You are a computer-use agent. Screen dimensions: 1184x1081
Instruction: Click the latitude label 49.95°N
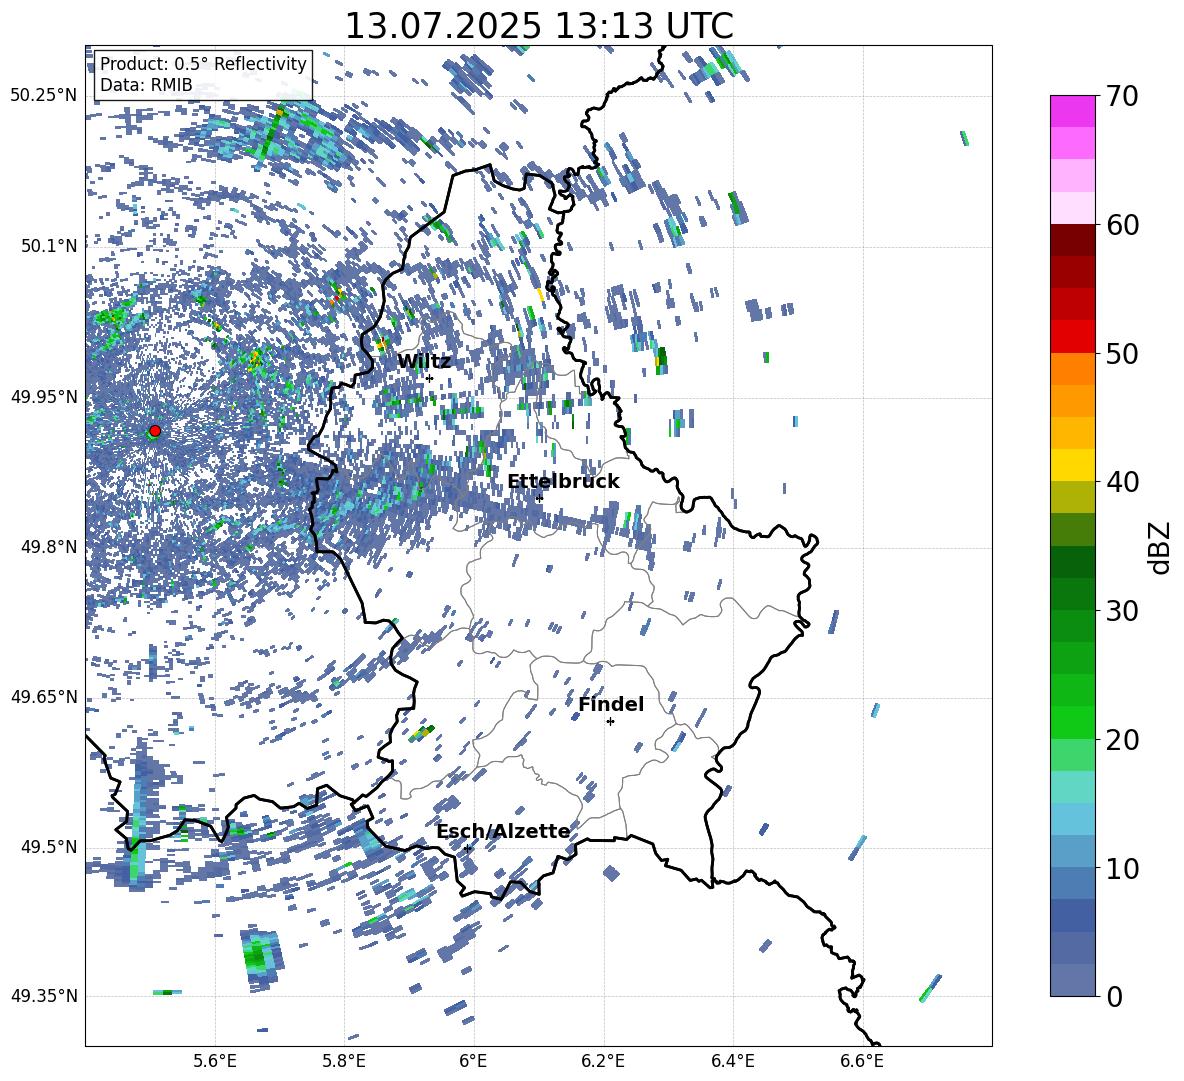44,397
